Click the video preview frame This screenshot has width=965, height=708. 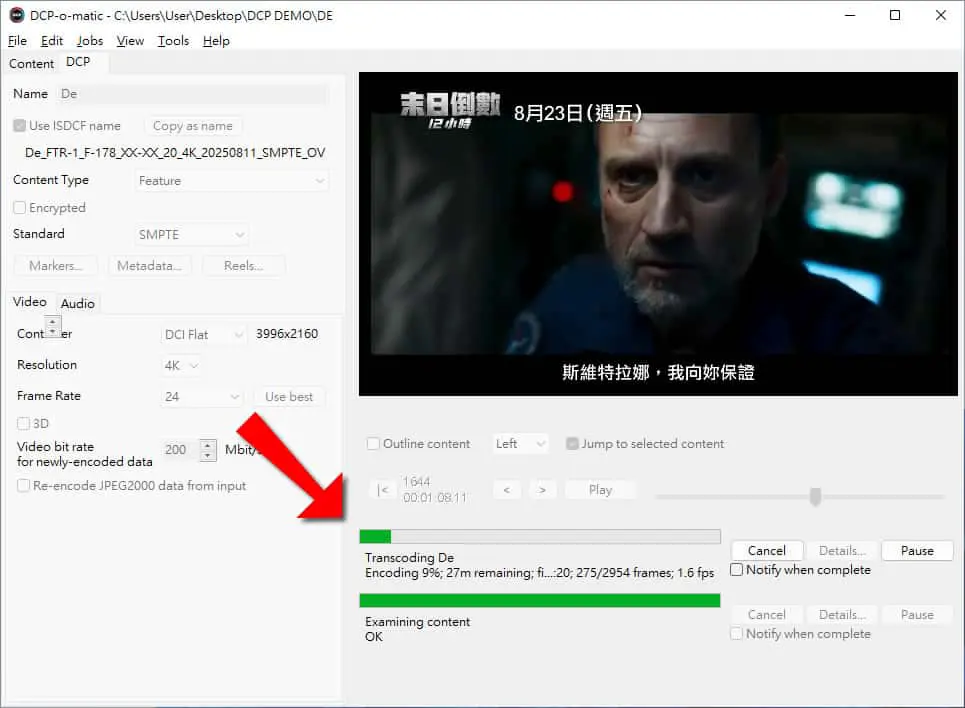point(658,234)
